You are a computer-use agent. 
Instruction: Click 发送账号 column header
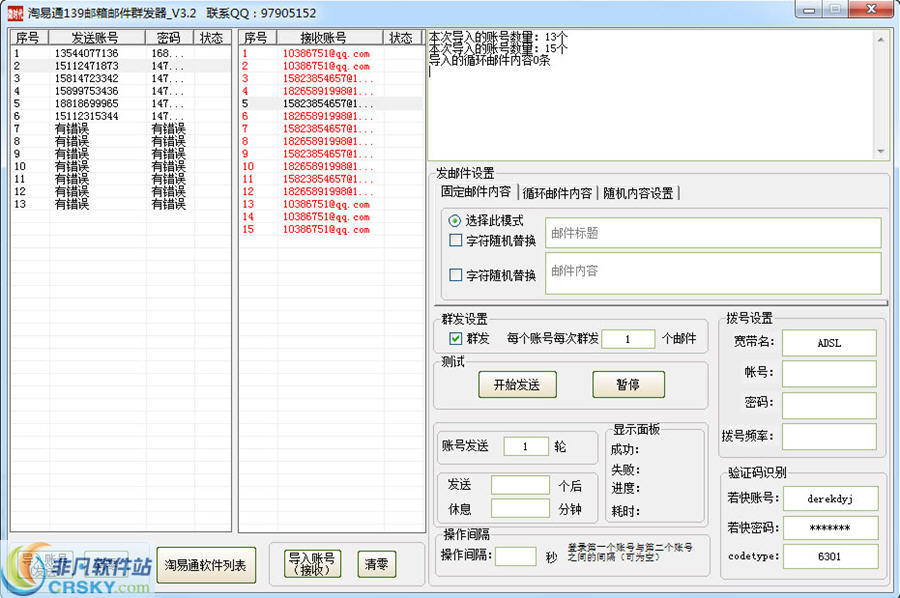pyautogui.click(x=96, y=37)
